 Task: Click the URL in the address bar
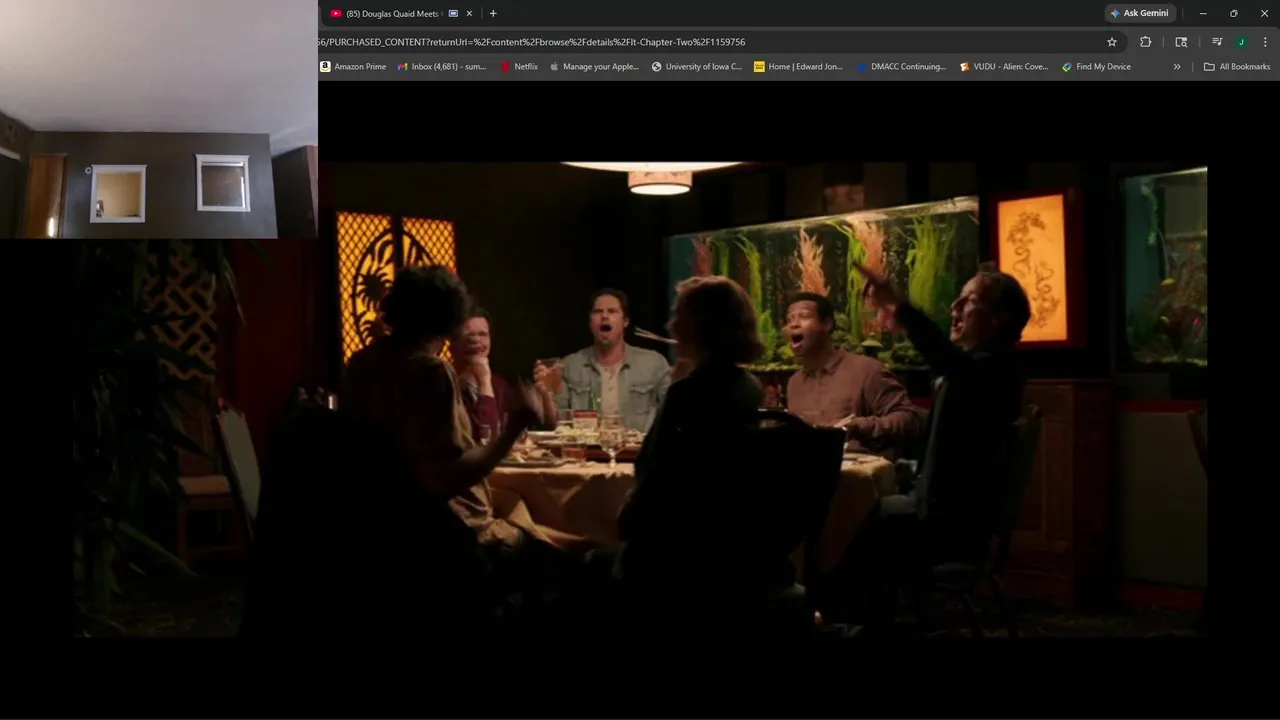tap(532, 42)
